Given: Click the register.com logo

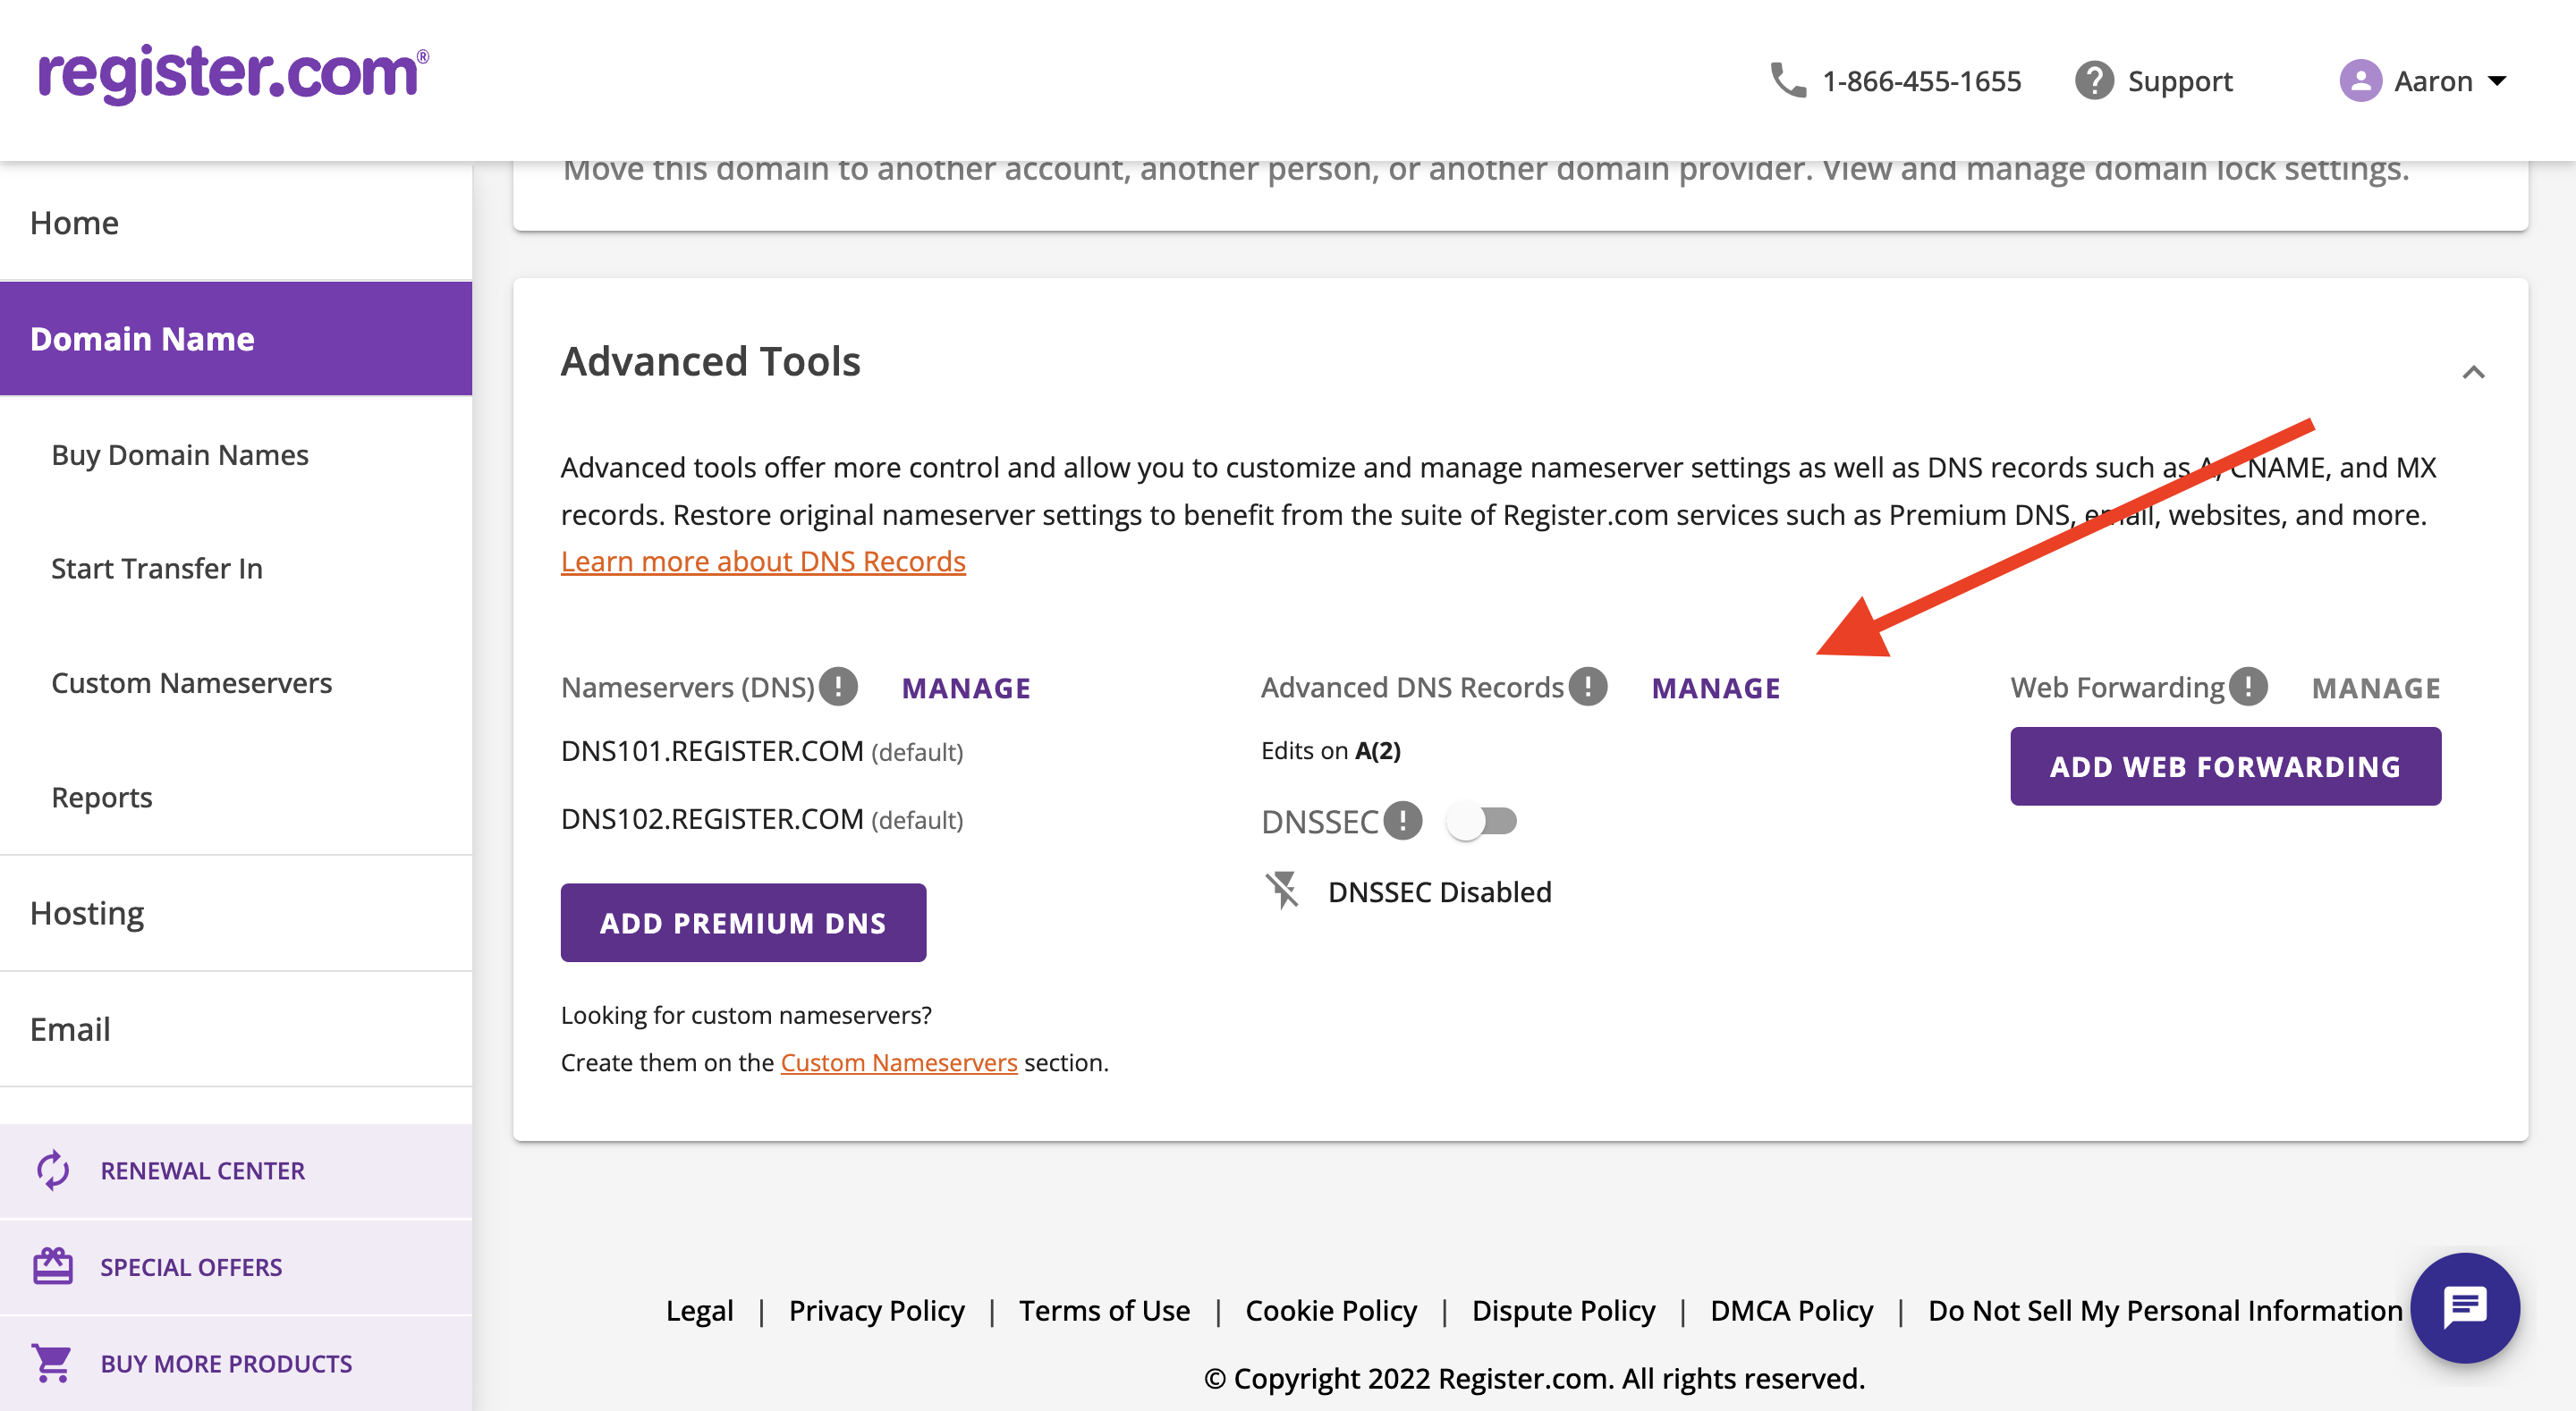Looking at the screenshot, I should (233, 73).
